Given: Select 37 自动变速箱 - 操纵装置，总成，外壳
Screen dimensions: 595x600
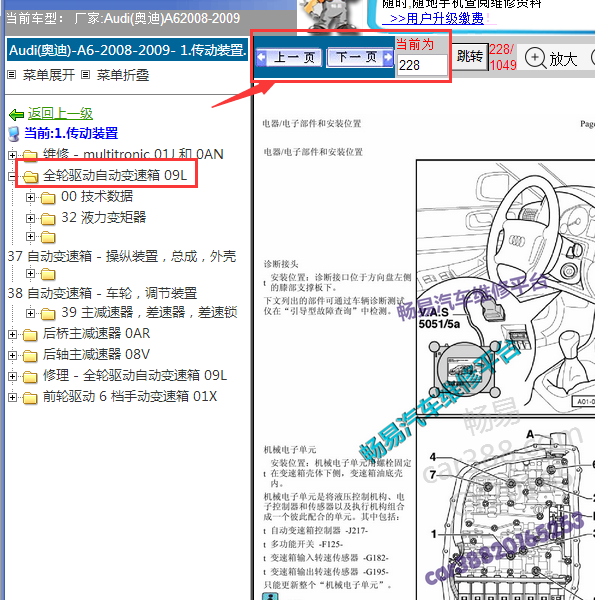Looking at the screenshot, I should (x=122, y=256).
